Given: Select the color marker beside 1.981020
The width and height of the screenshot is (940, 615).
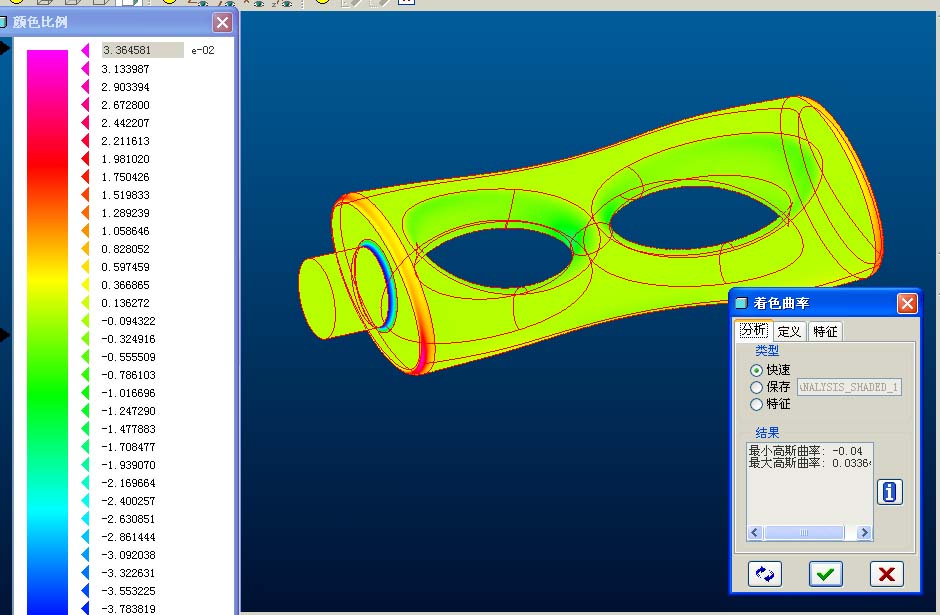Looking at the screenshot, I should 85,159.
